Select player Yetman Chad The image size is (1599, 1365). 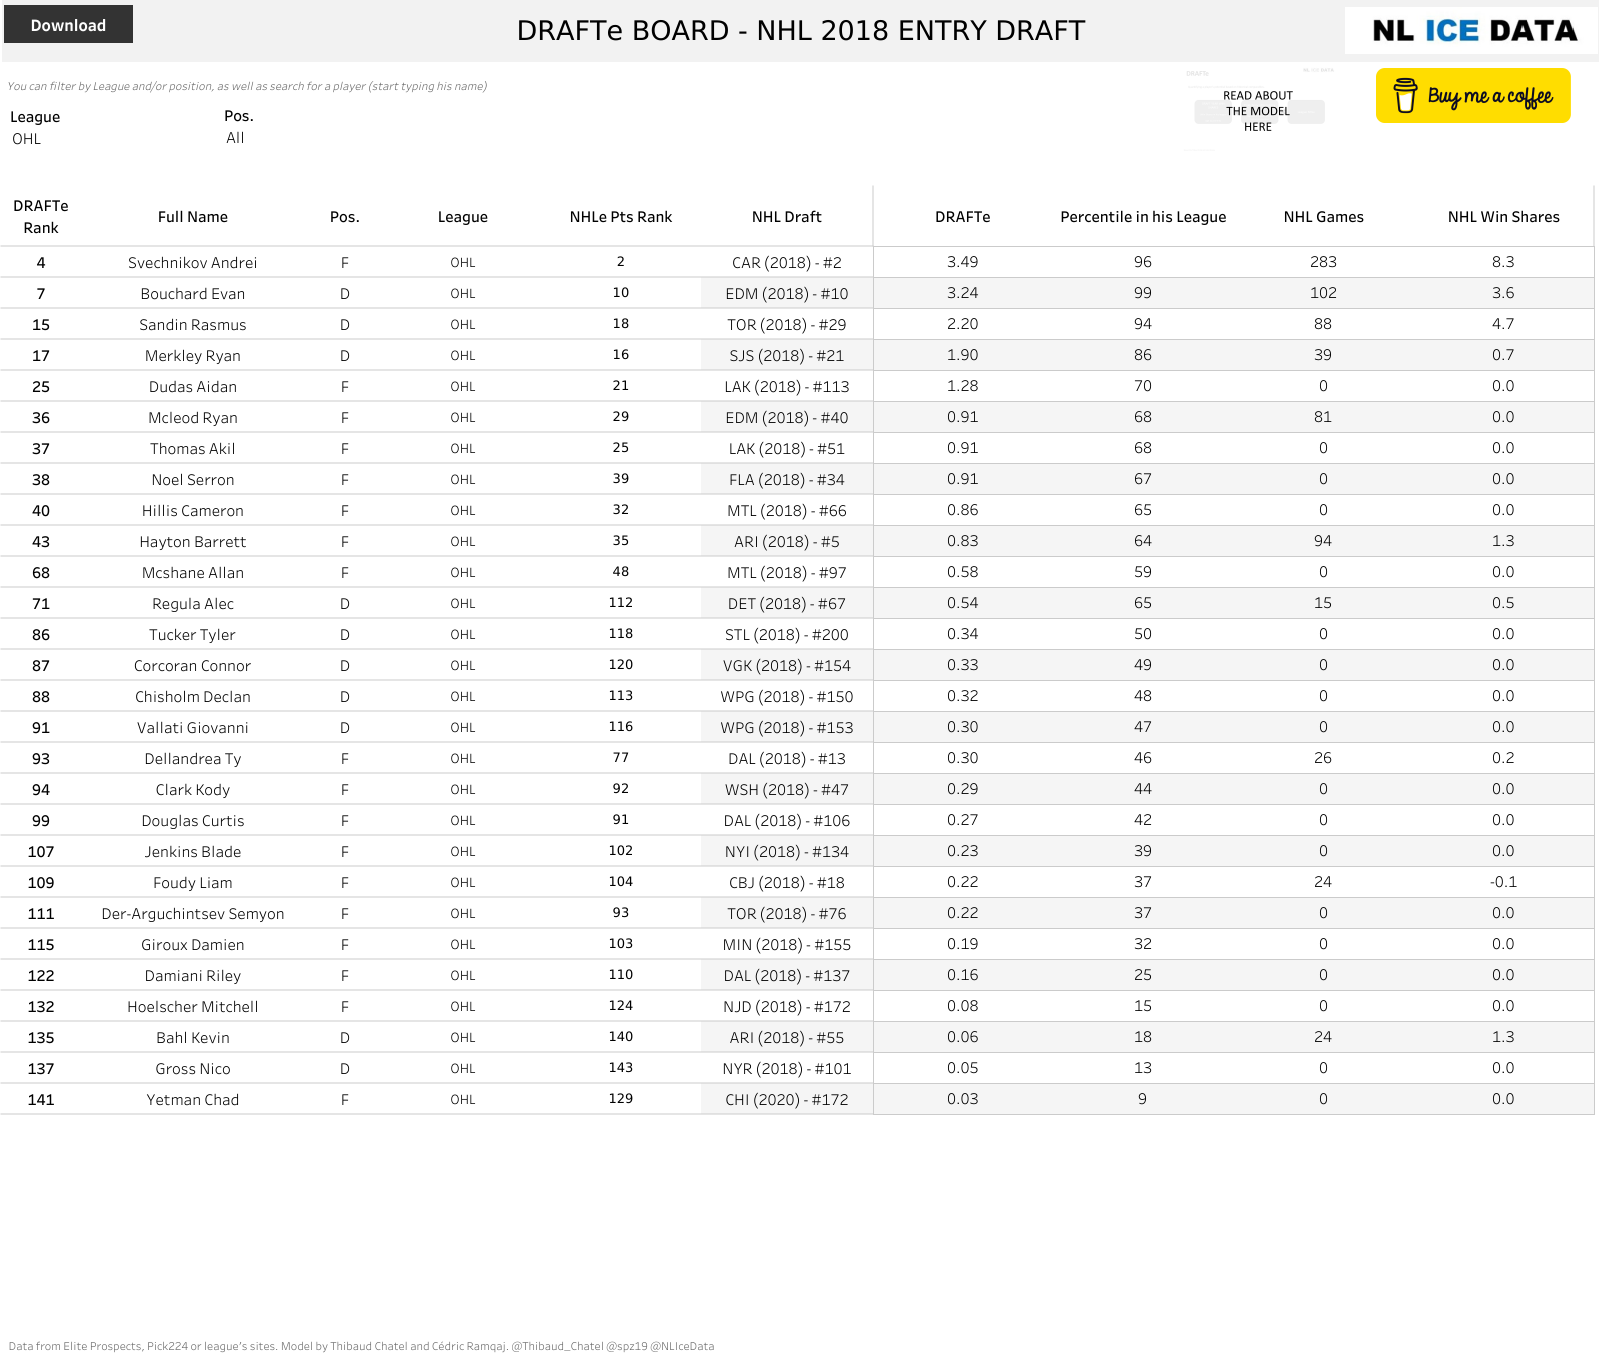pos(193,1100)
